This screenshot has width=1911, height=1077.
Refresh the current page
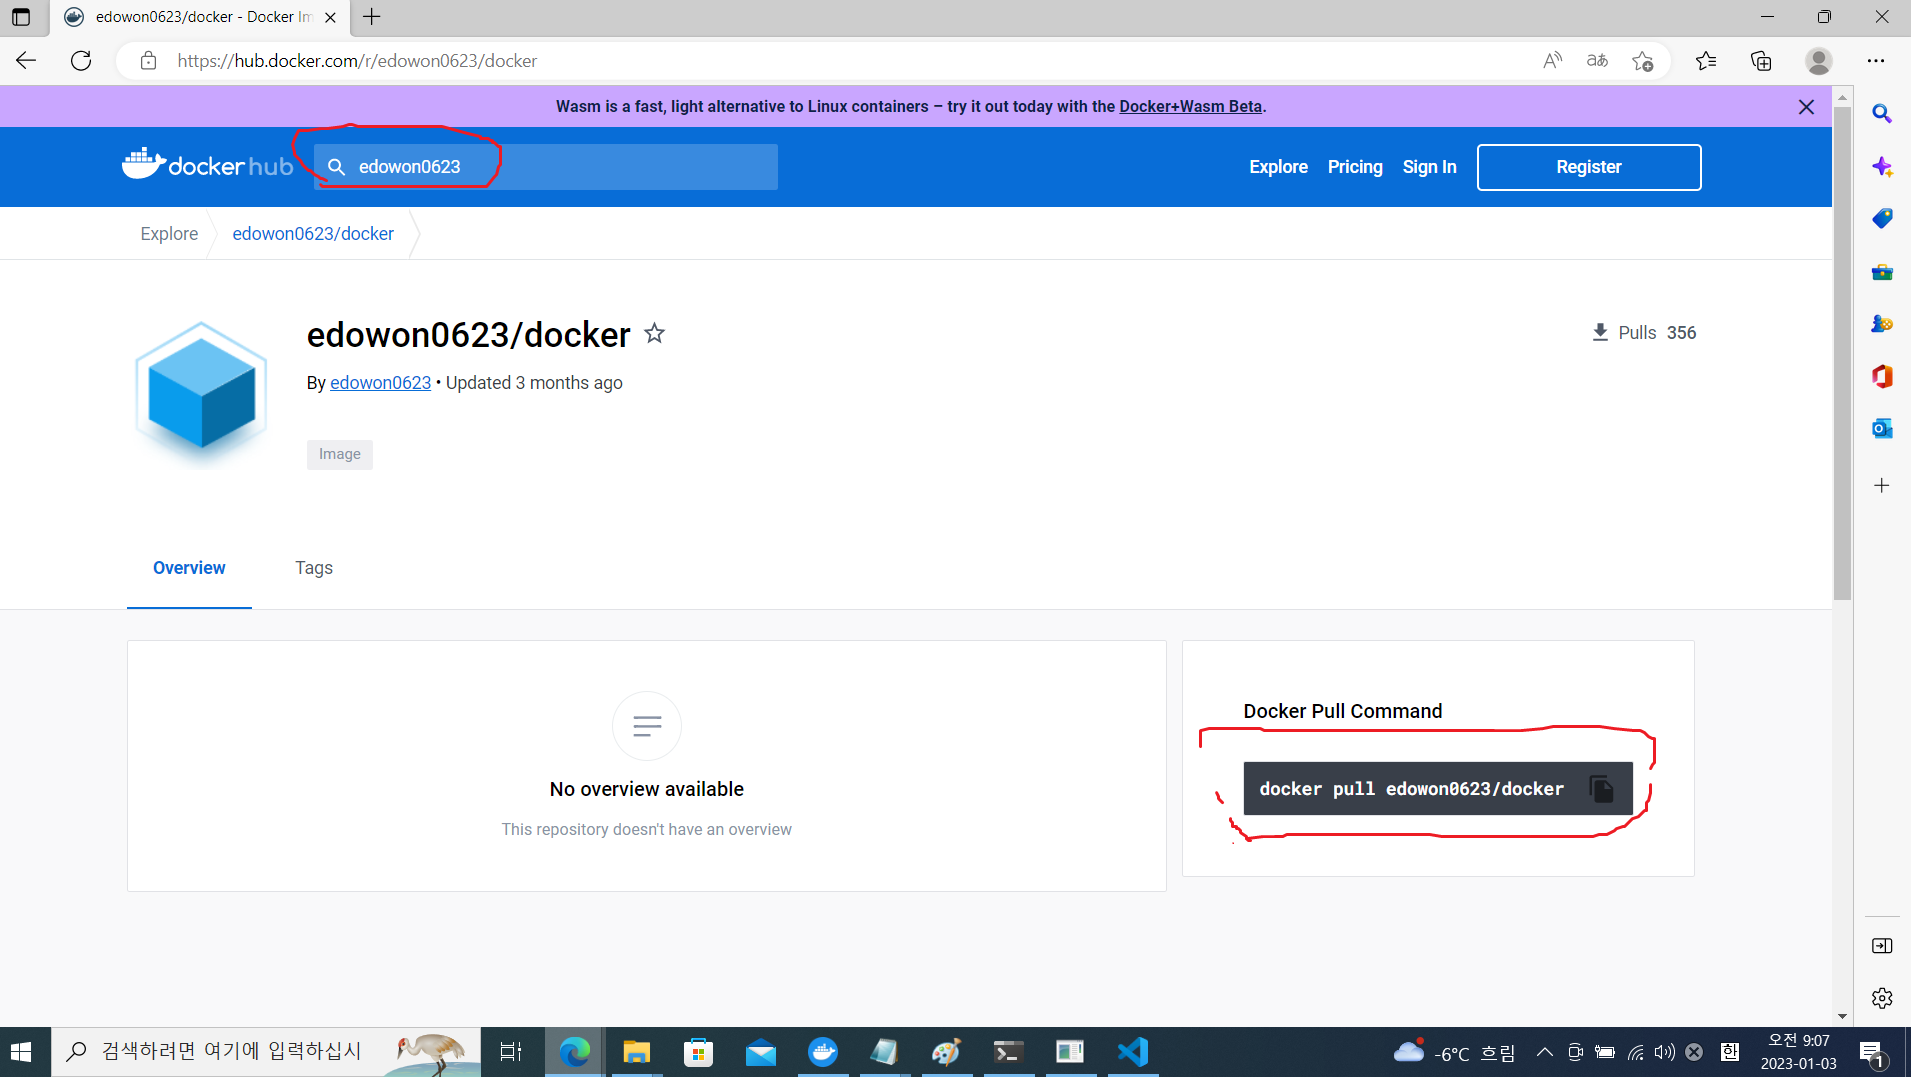pos(81,60)
